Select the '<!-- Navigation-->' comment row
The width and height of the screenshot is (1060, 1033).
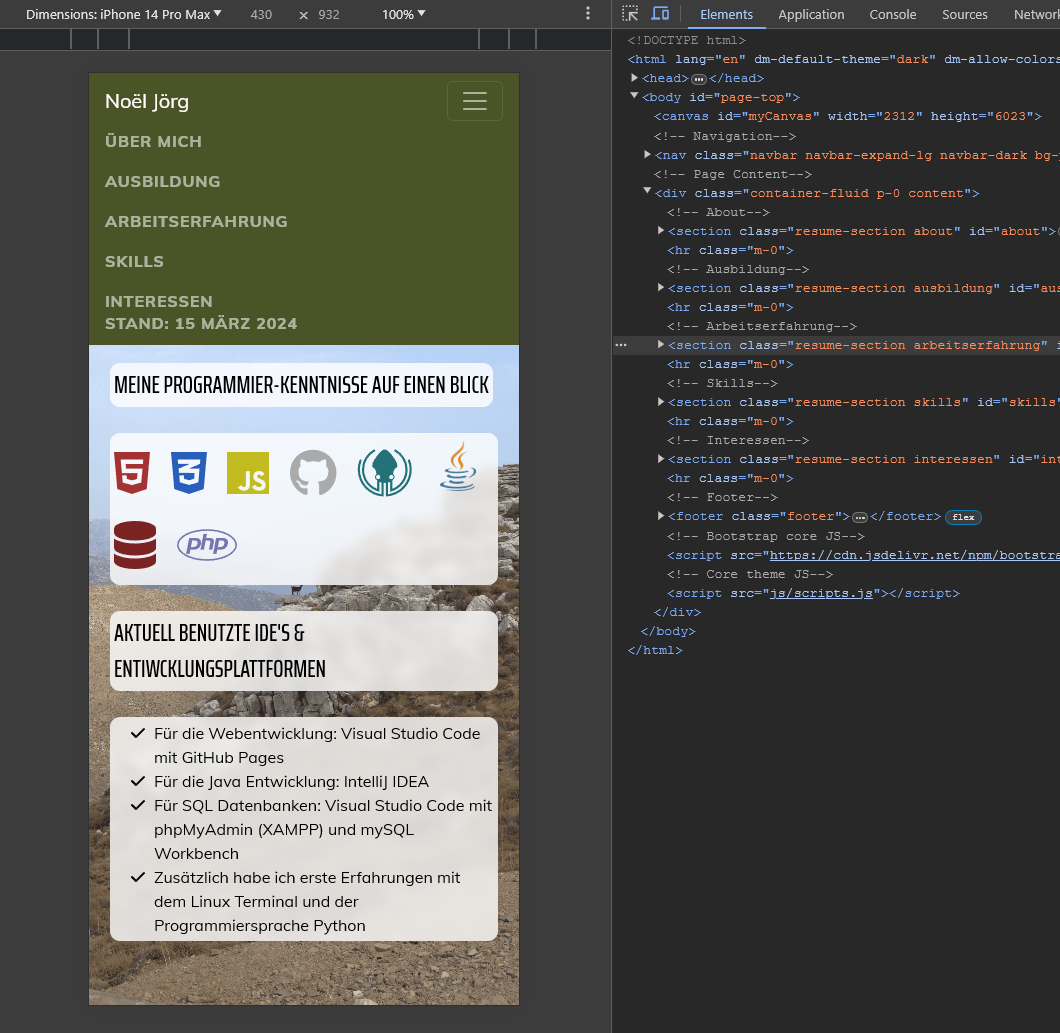(x=725, y=136)
